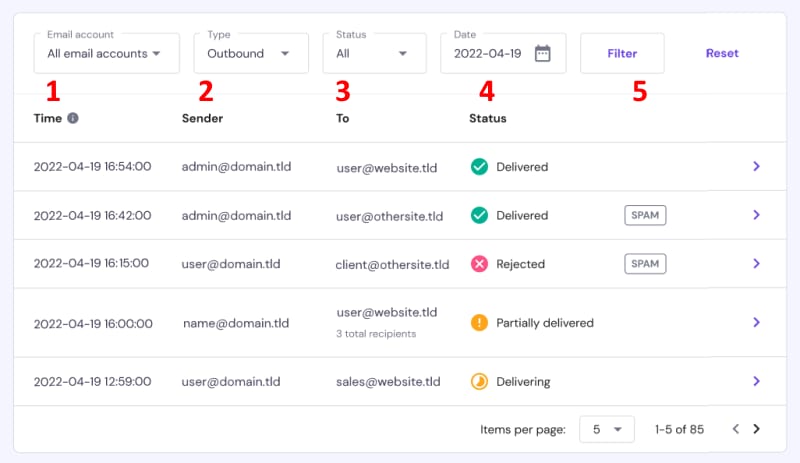Click SPAM badge on Rejected row

[645, 264]
